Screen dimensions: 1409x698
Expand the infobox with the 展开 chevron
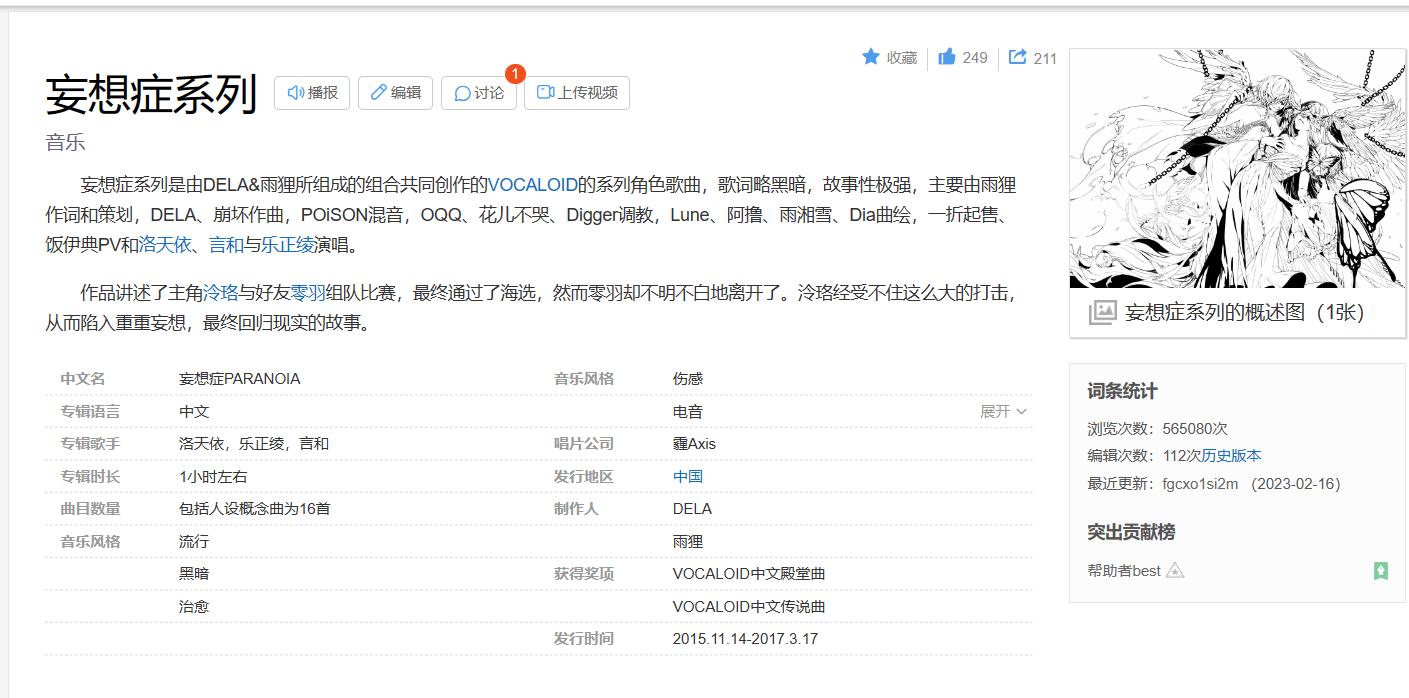pos(1000,411)
